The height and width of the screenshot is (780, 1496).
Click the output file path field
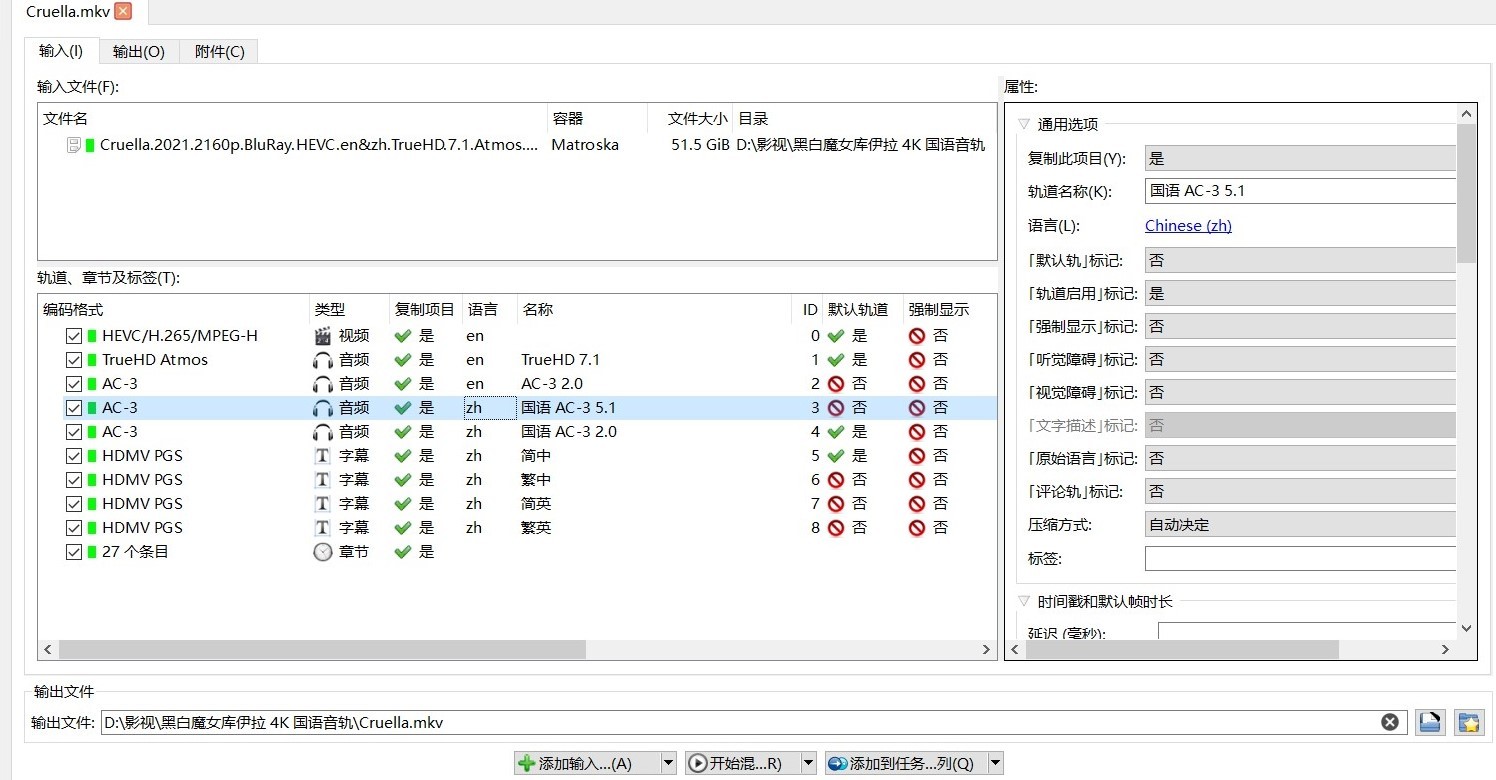coord(740,722)
